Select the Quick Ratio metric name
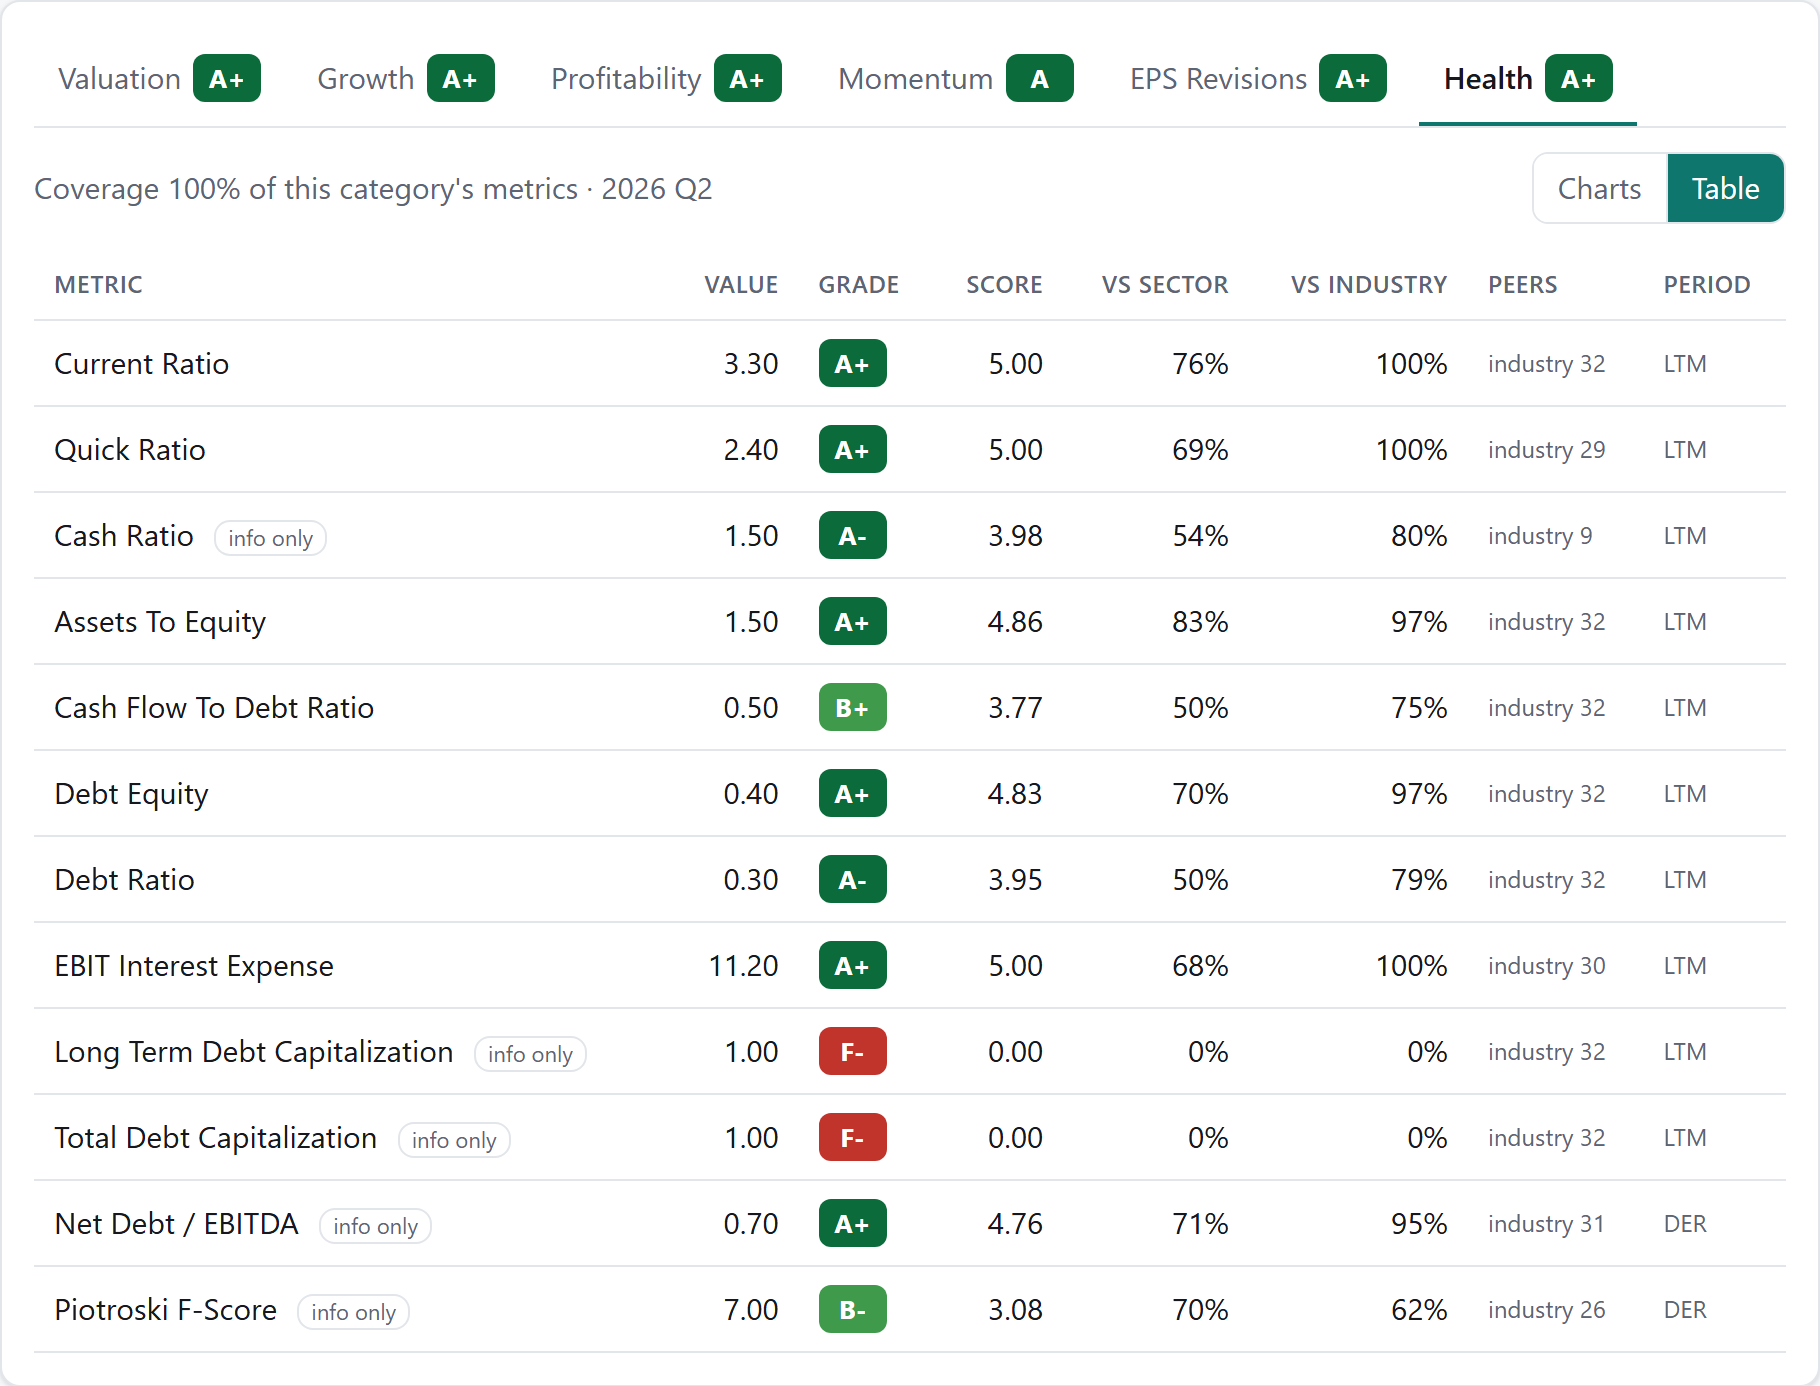The width and height of the screenshot is (1820, 1386). [130, 450]
